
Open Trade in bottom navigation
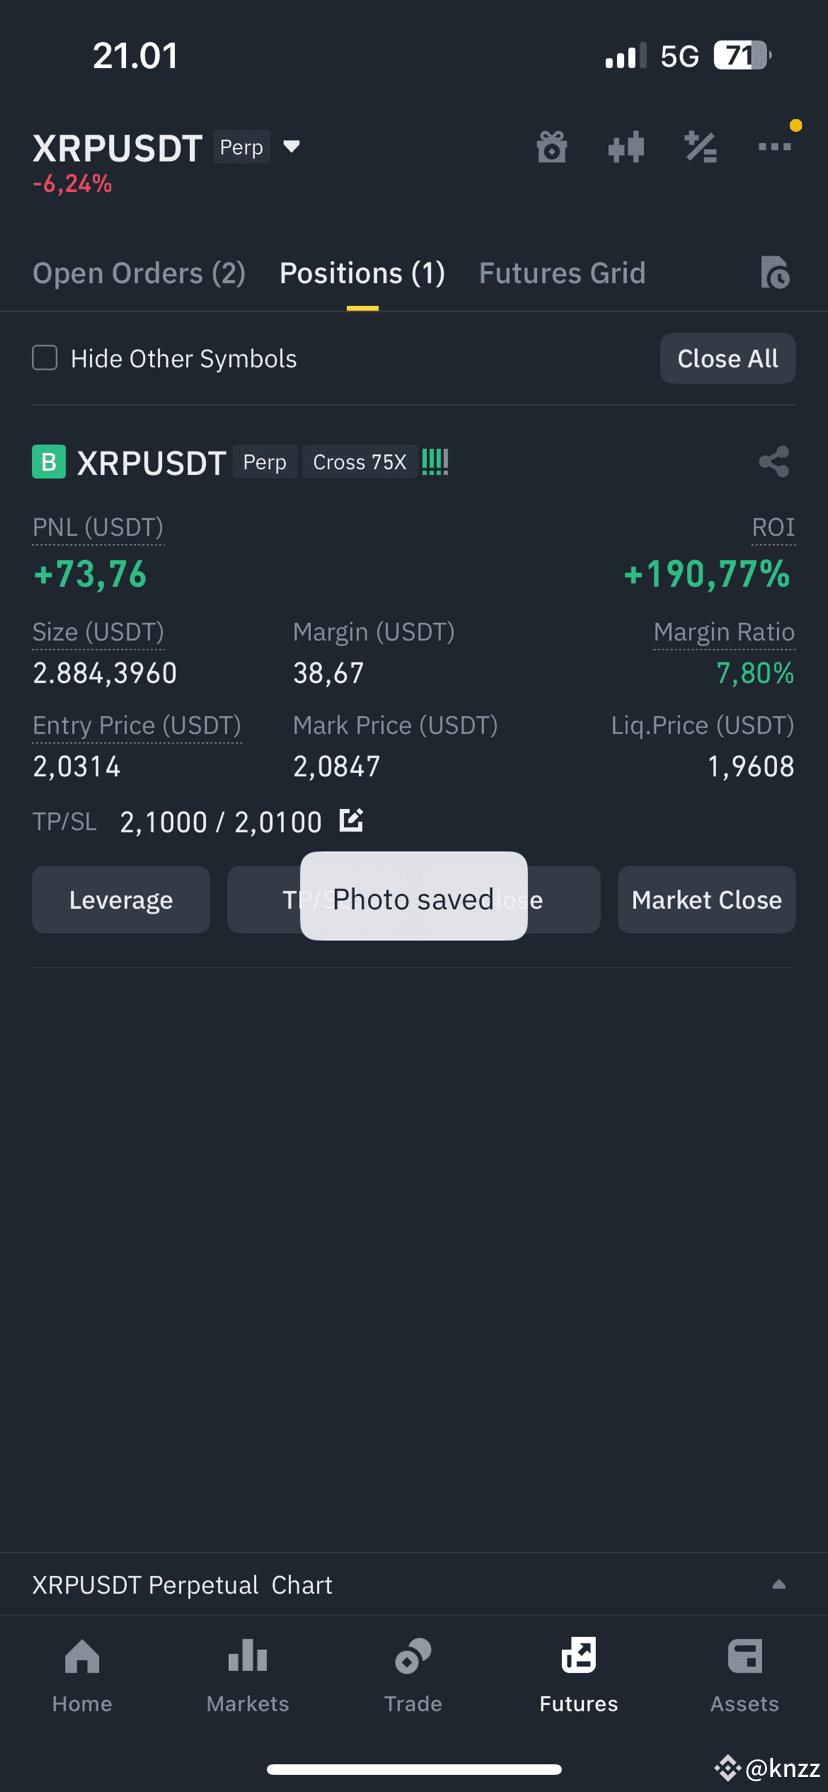[413, 1676]
